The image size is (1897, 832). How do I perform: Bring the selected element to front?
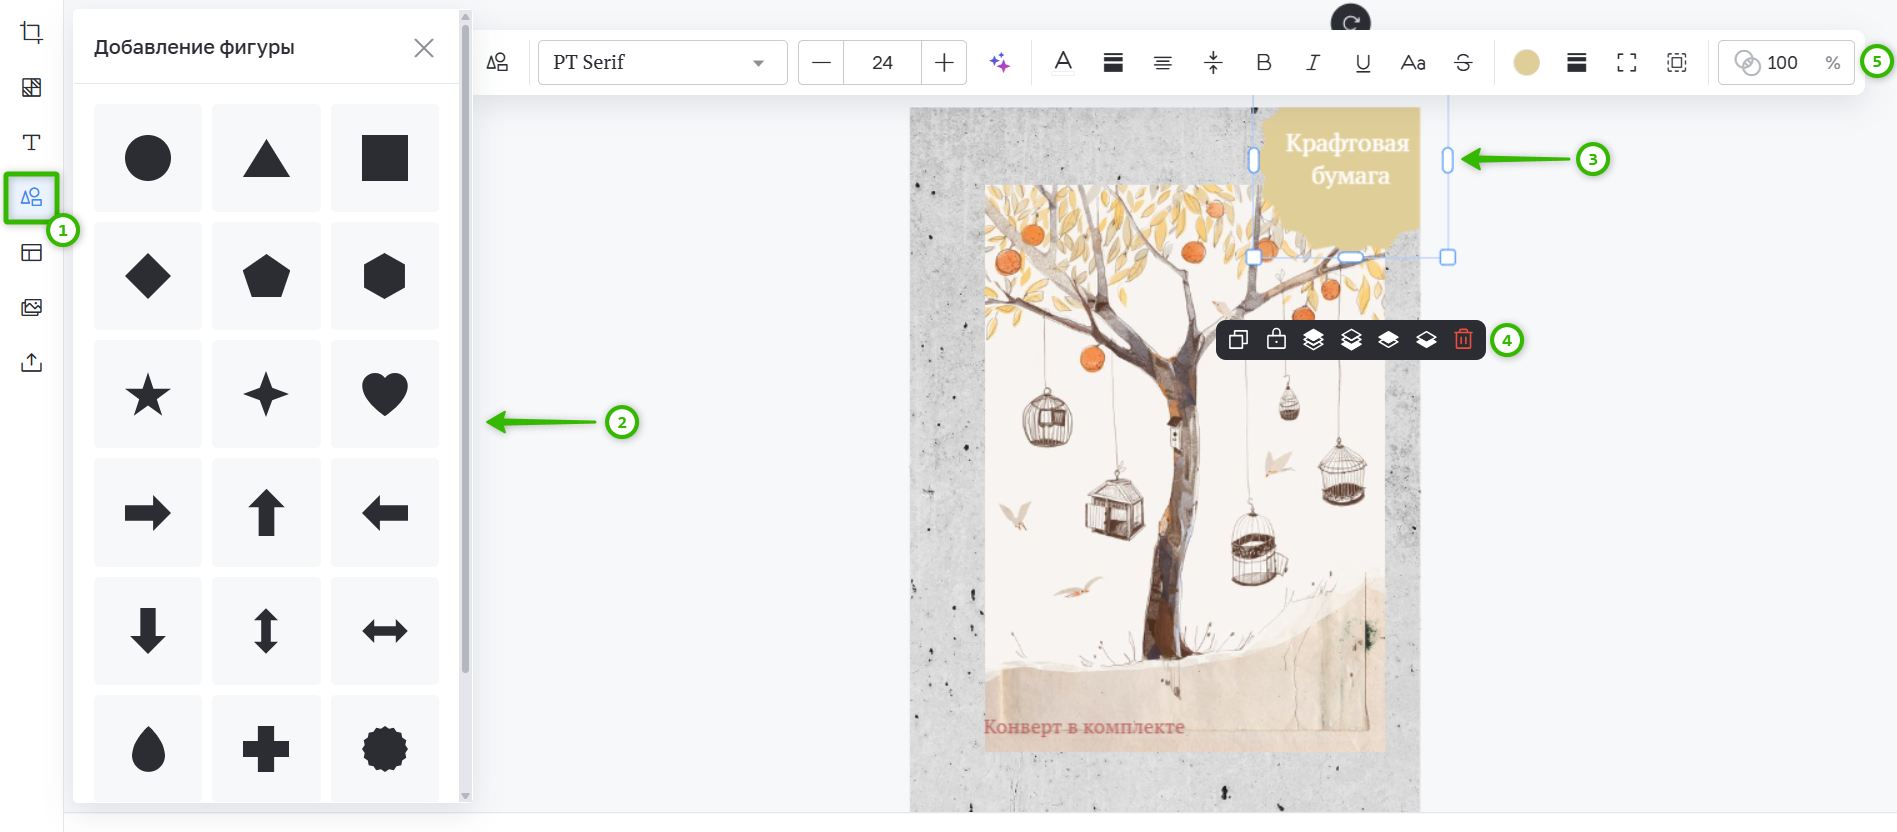pos(1313,340)
